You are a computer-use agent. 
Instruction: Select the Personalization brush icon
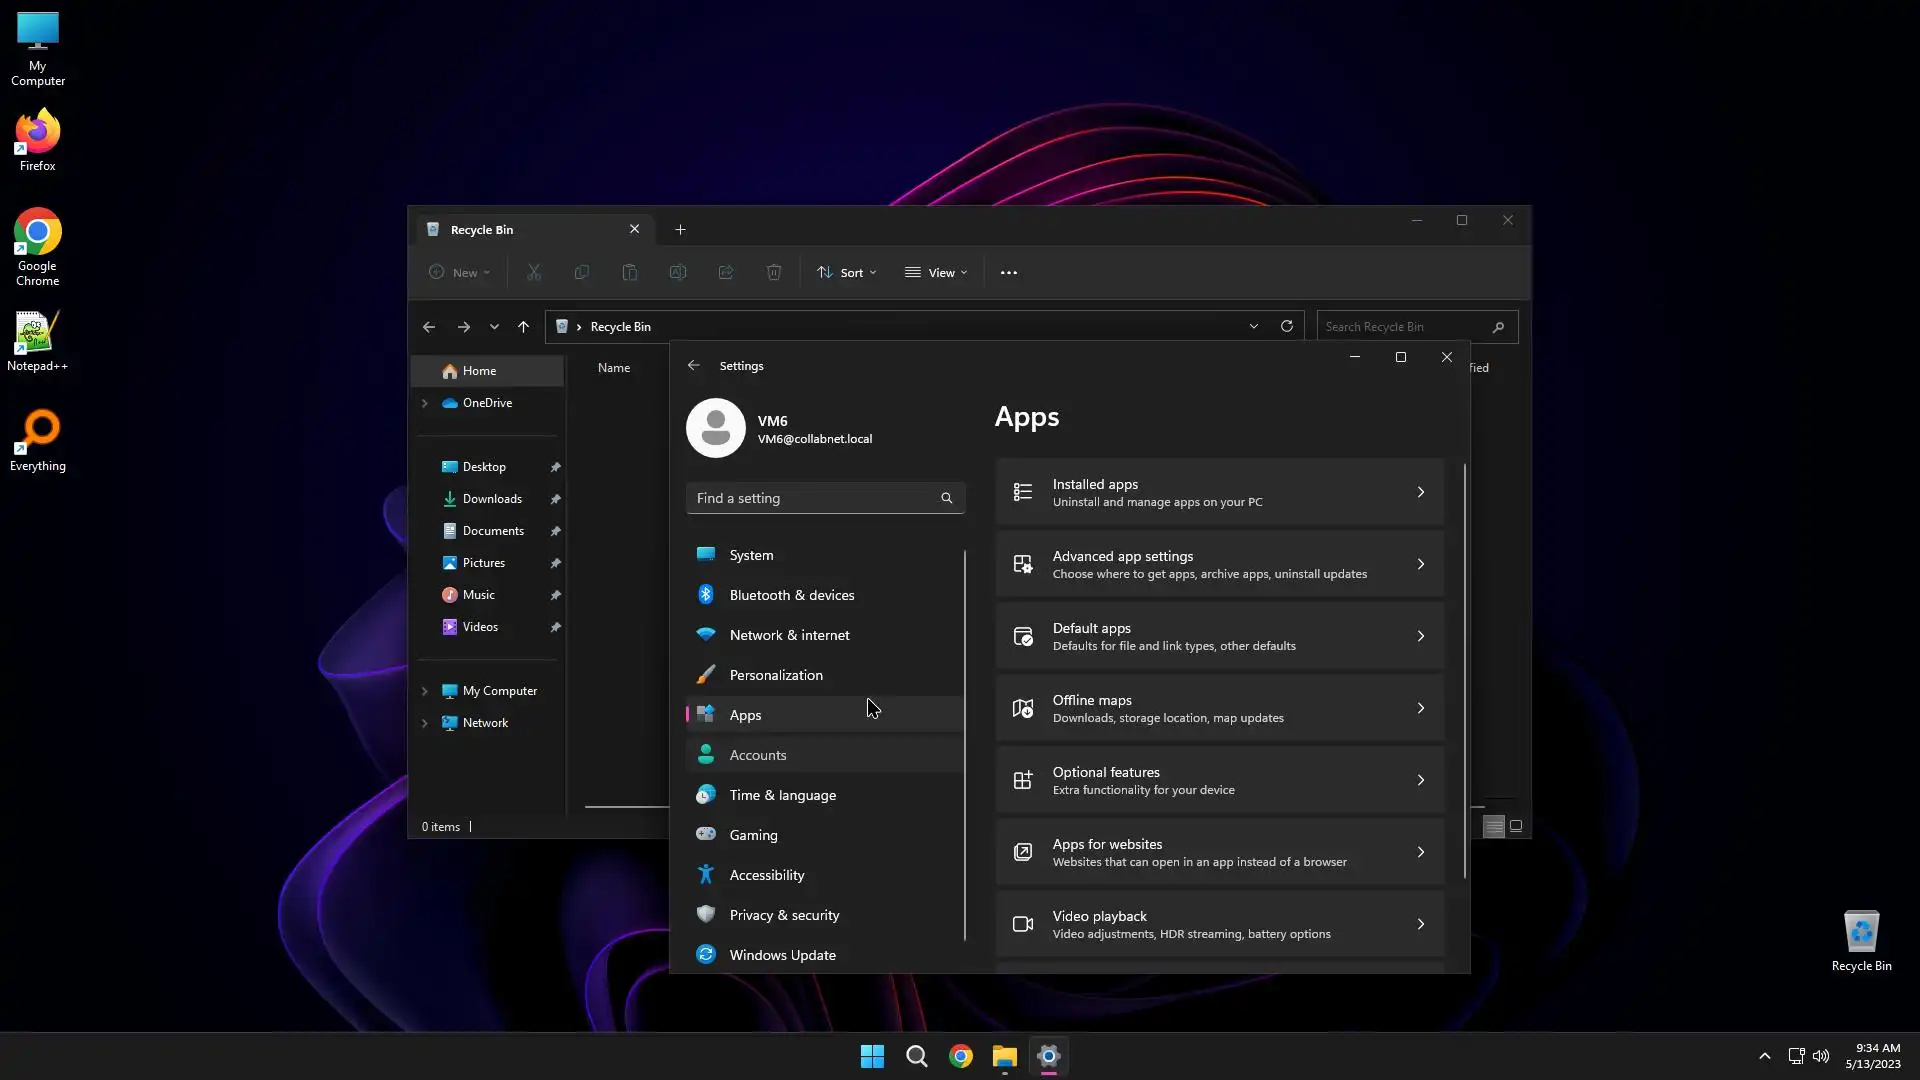(x=706, y=675)
